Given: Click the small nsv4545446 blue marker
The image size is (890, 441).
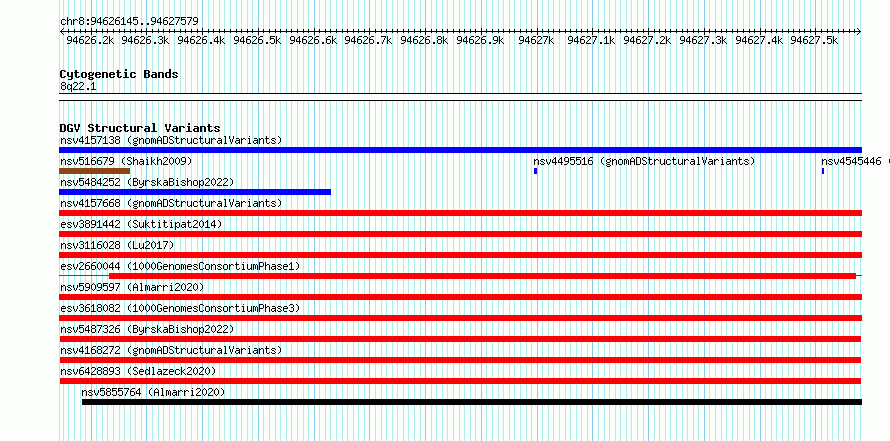Looking at the screenshot, I should tap(823, 171).
